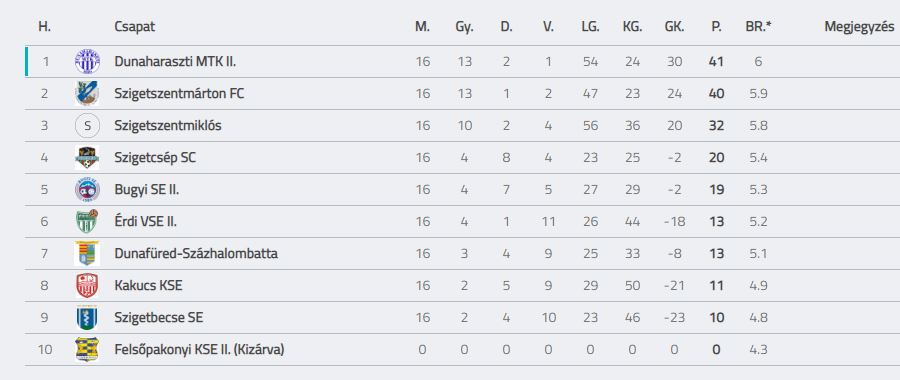Click the Bugyi SE II. team crest
The height and width of the screenshot is (380, 900).
[x=87, y=189]
